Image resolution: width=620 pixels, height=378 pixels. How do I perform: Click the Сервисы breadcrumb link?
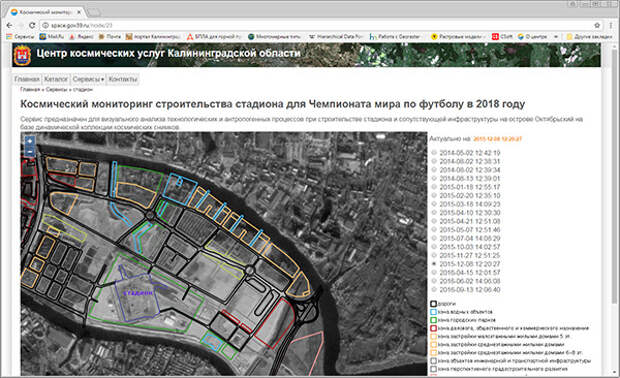tap(57, 90)
